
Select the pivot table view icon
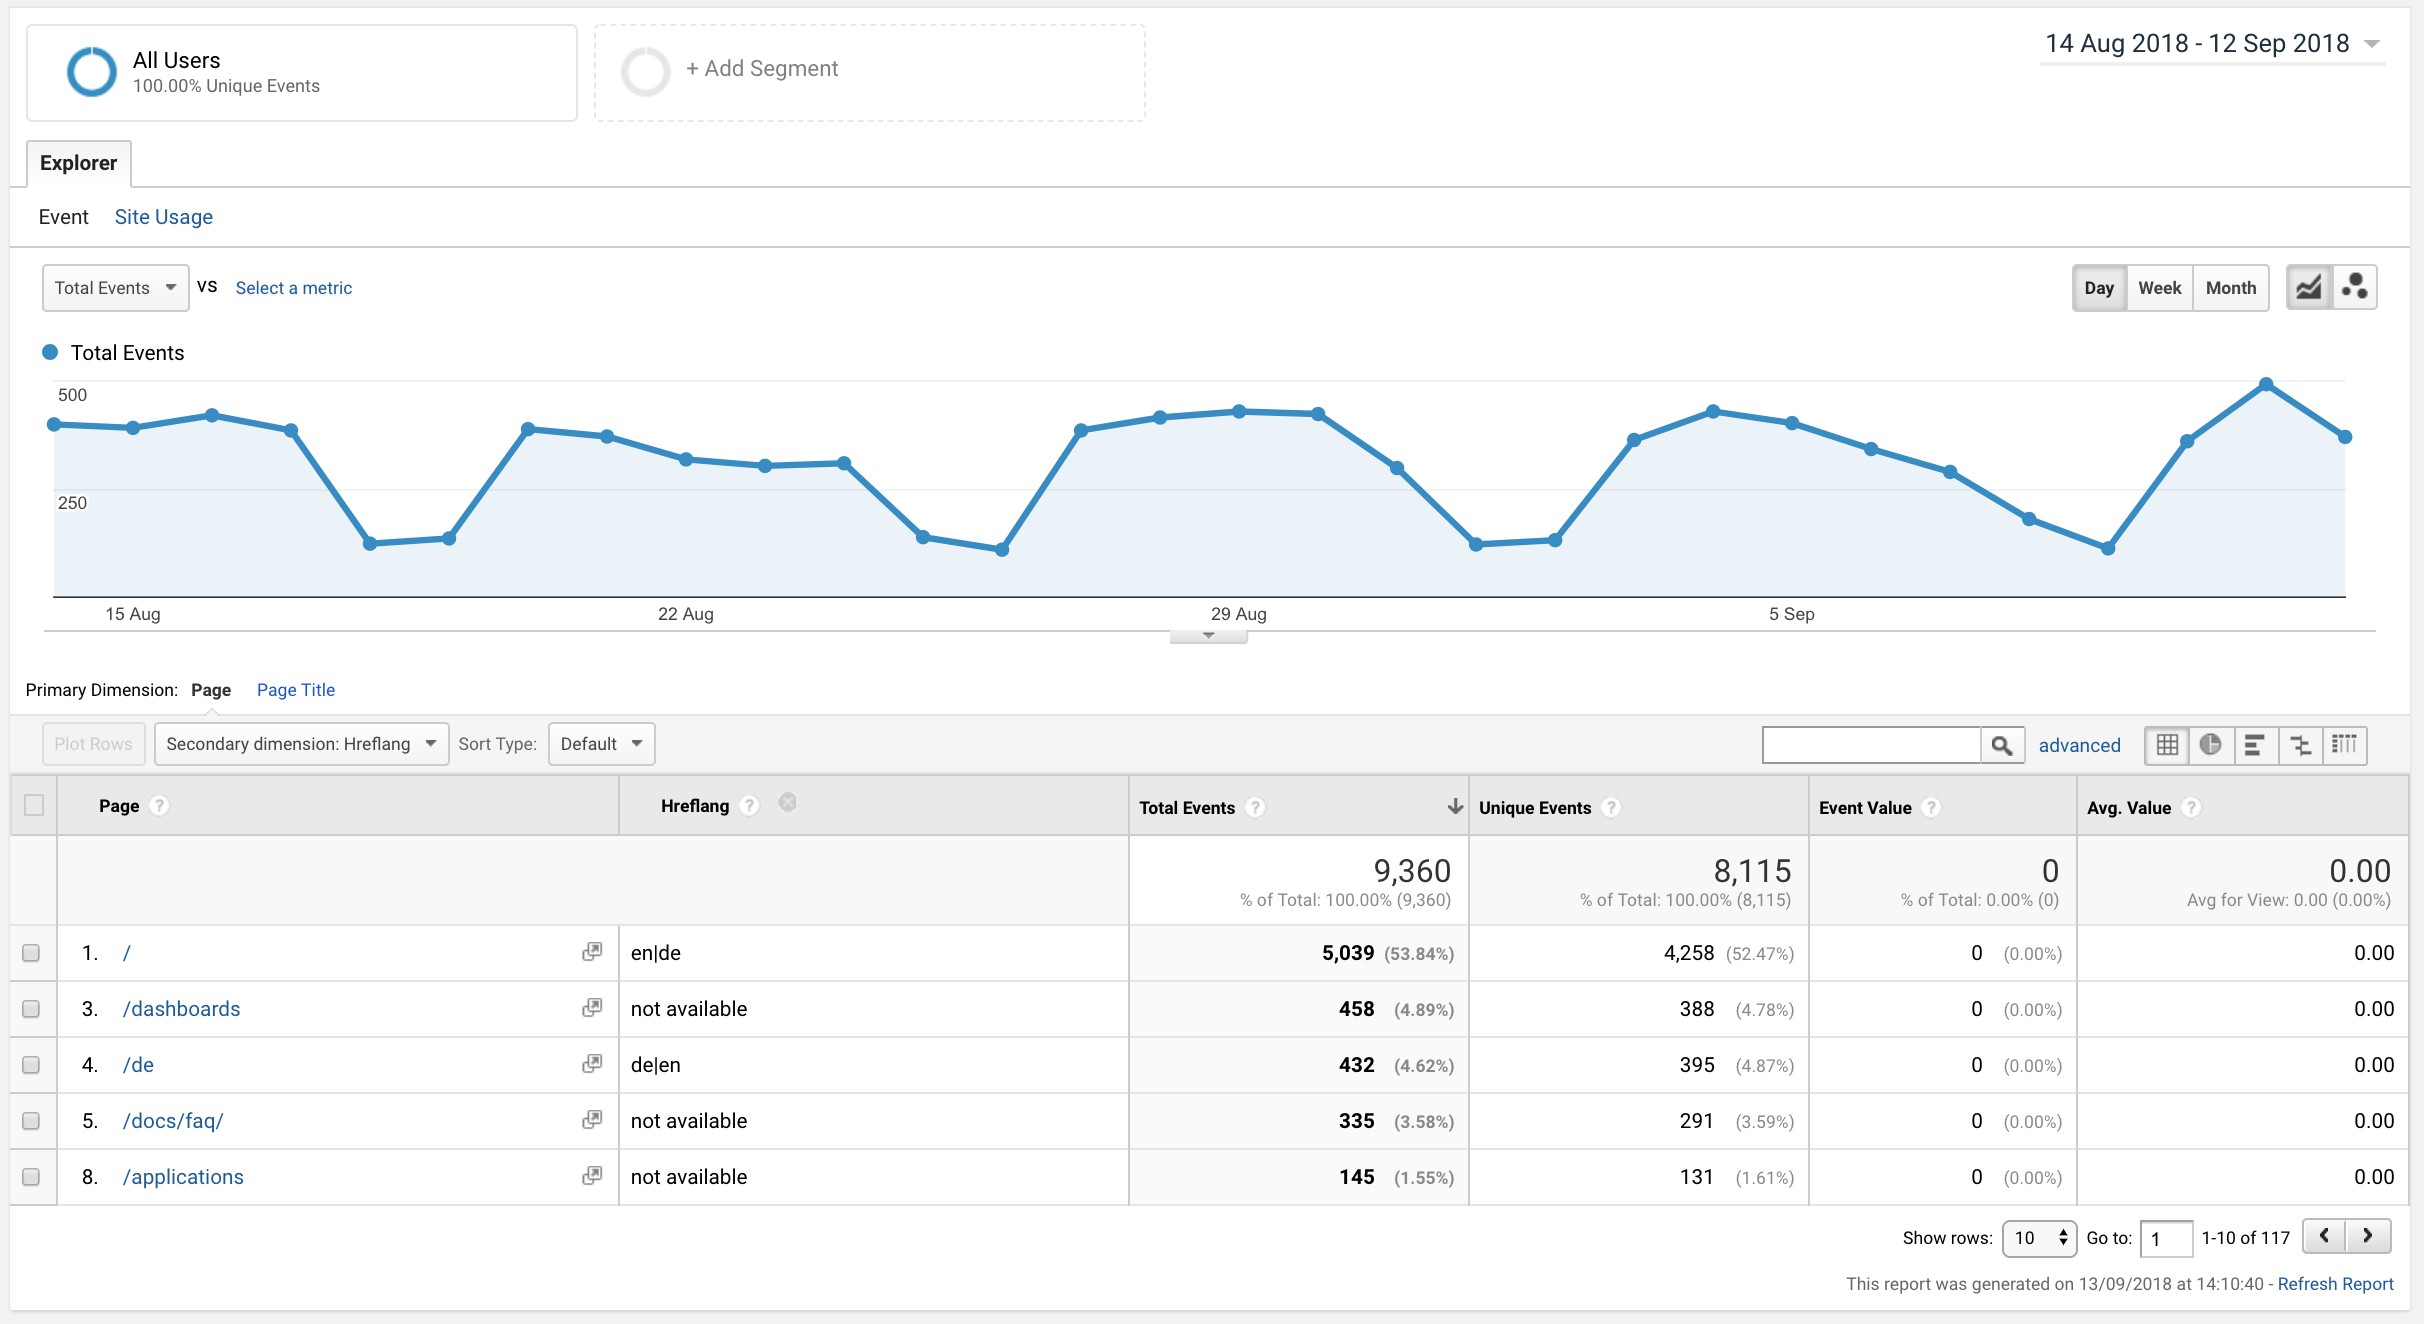pos(2344,745)
